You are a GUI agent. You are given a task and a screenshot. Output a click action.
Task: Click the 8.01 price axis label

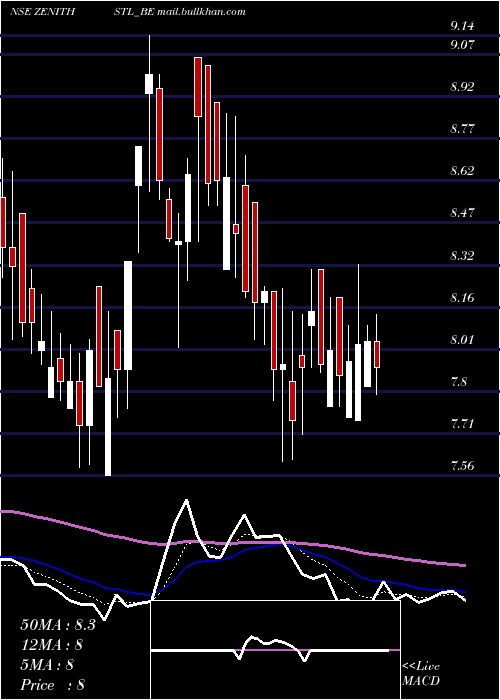(462, 340)
